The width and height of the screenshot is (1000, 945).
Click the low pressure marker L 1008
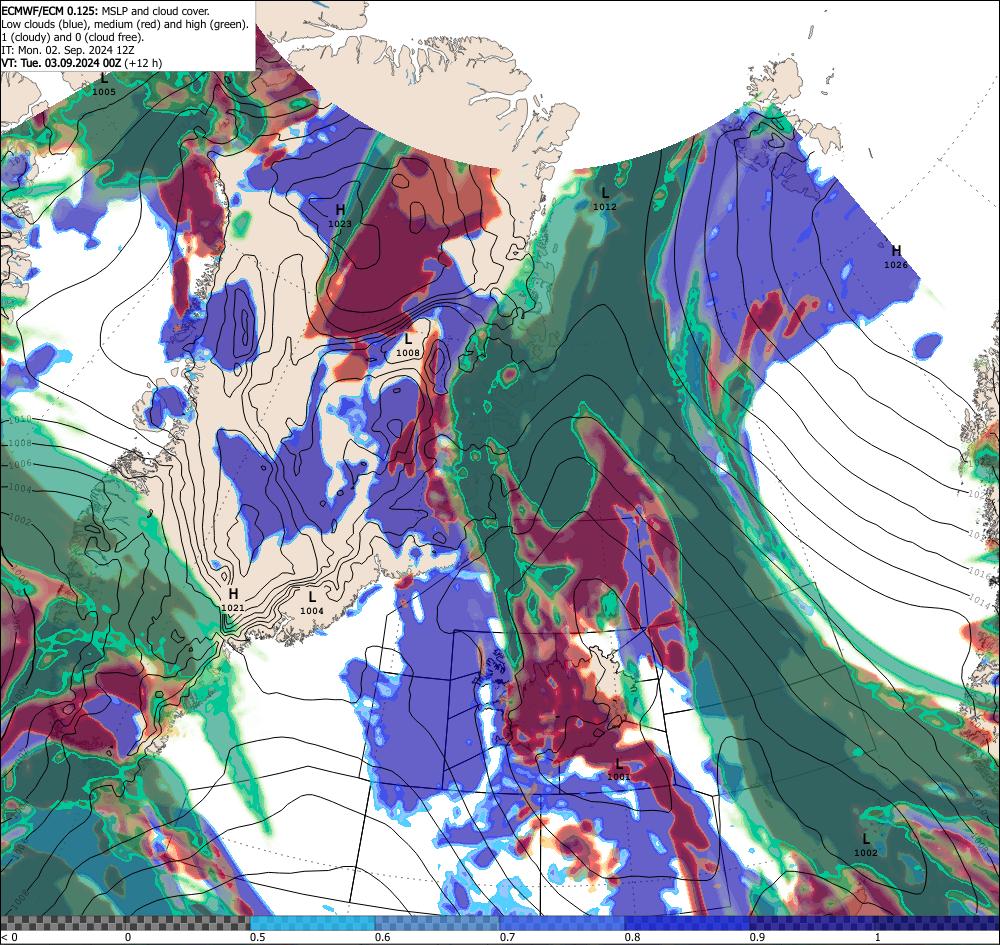click(x=408, y=344)
